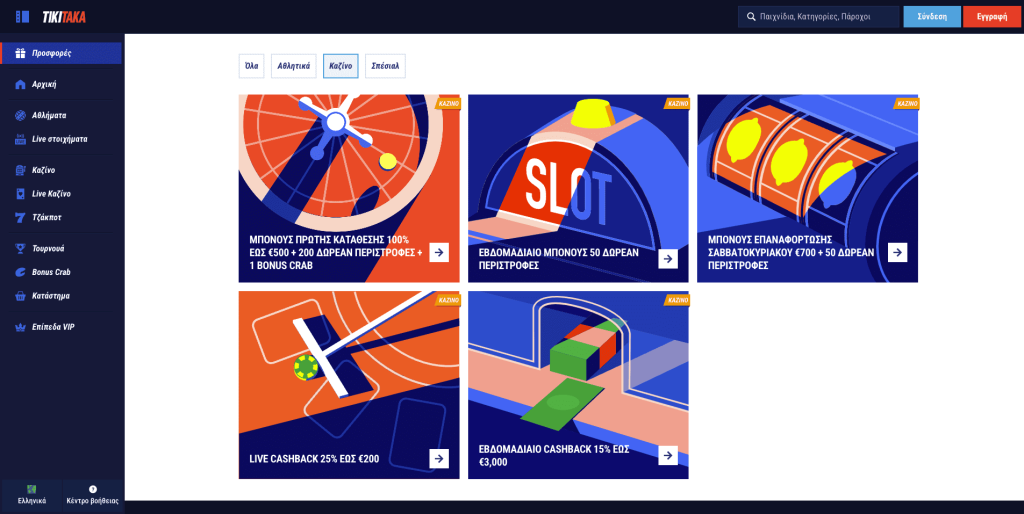Click KAZINO badge on first deposit card

coord(448,103)
